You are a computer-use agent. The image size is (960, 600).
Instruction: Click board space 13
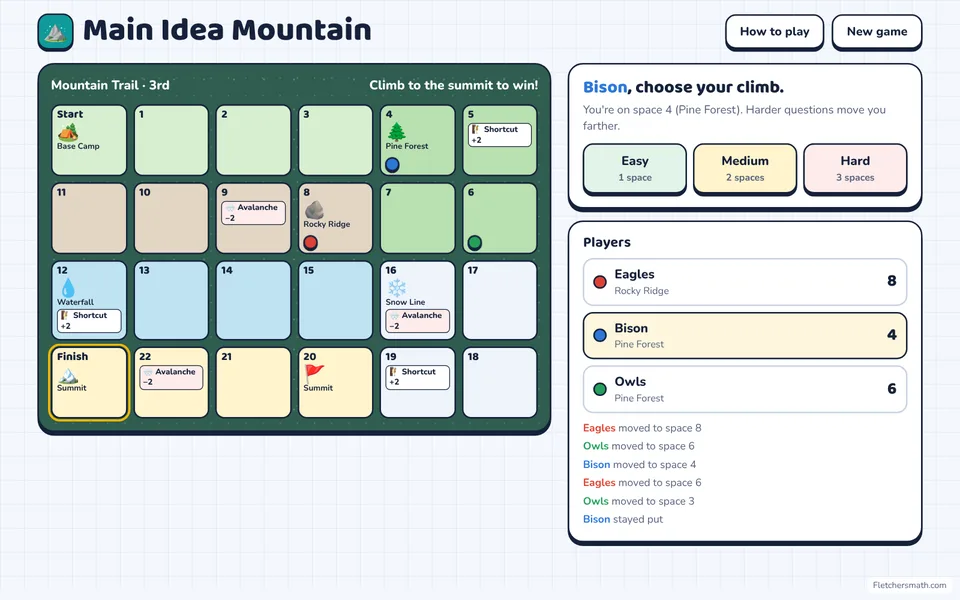[x=171, y=300]
